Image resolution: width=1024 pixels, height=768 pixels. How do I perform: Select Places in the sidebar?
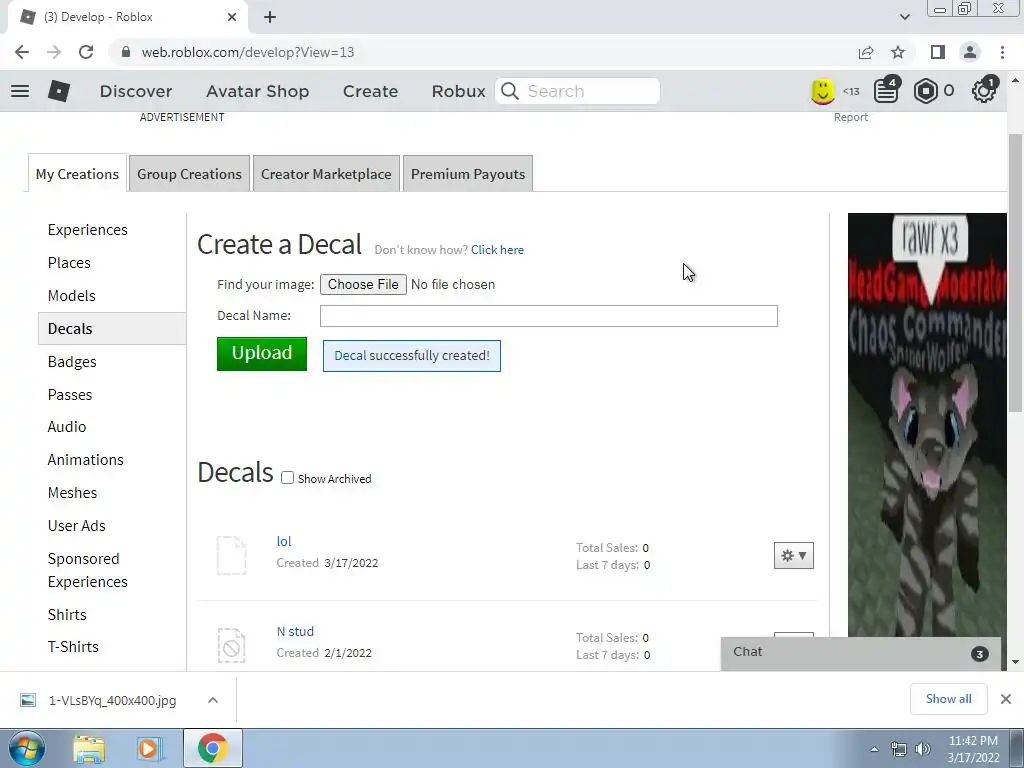pos(69,263)
